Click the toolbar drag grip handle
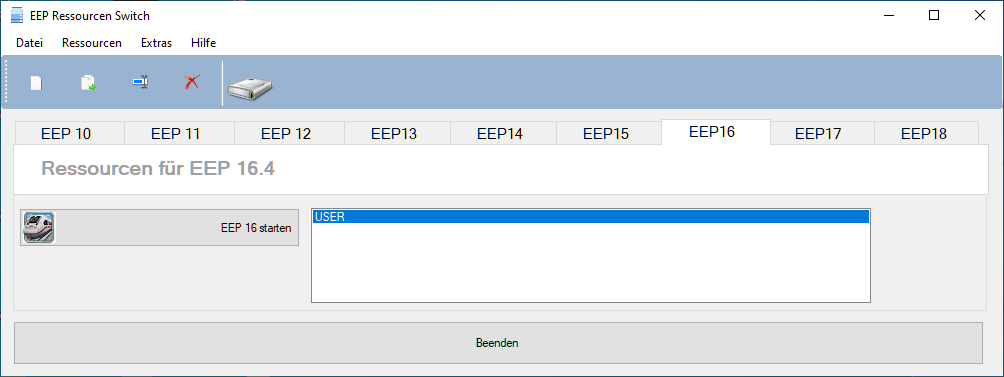The image size is (1004, 377). tap(6, 82)
